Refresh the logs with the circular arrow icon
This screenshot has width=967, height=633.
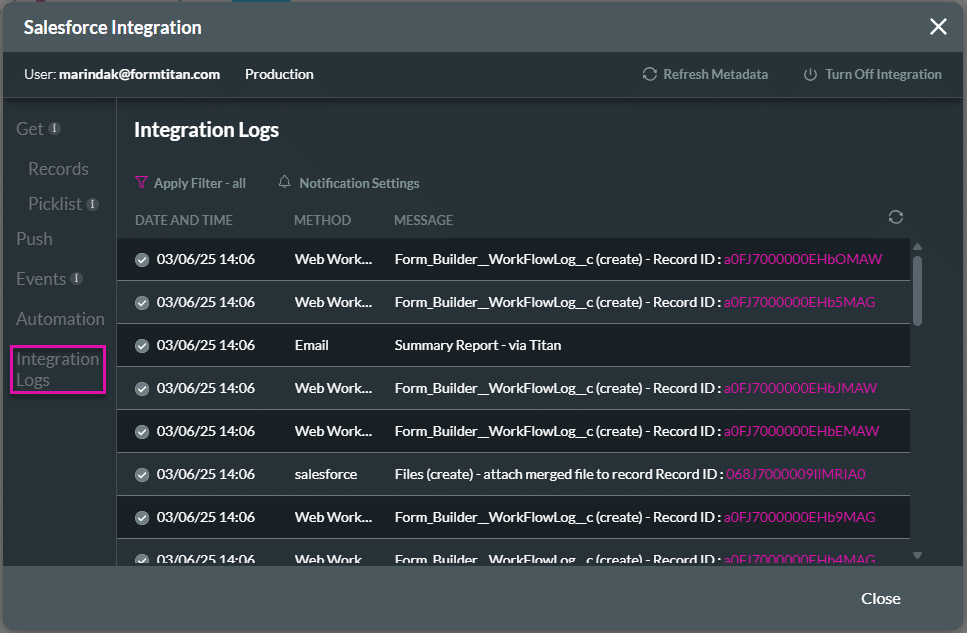coord(895,216)
